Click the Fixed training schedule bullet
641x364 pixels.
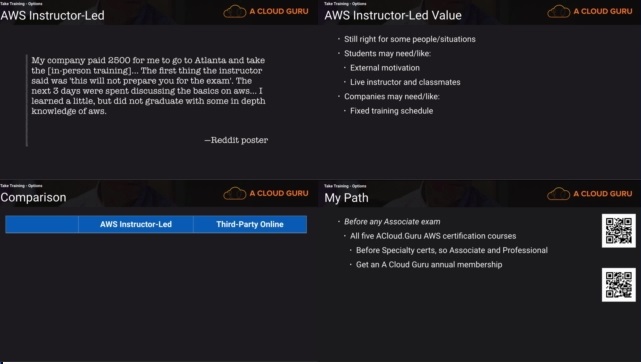click(391, 111)
